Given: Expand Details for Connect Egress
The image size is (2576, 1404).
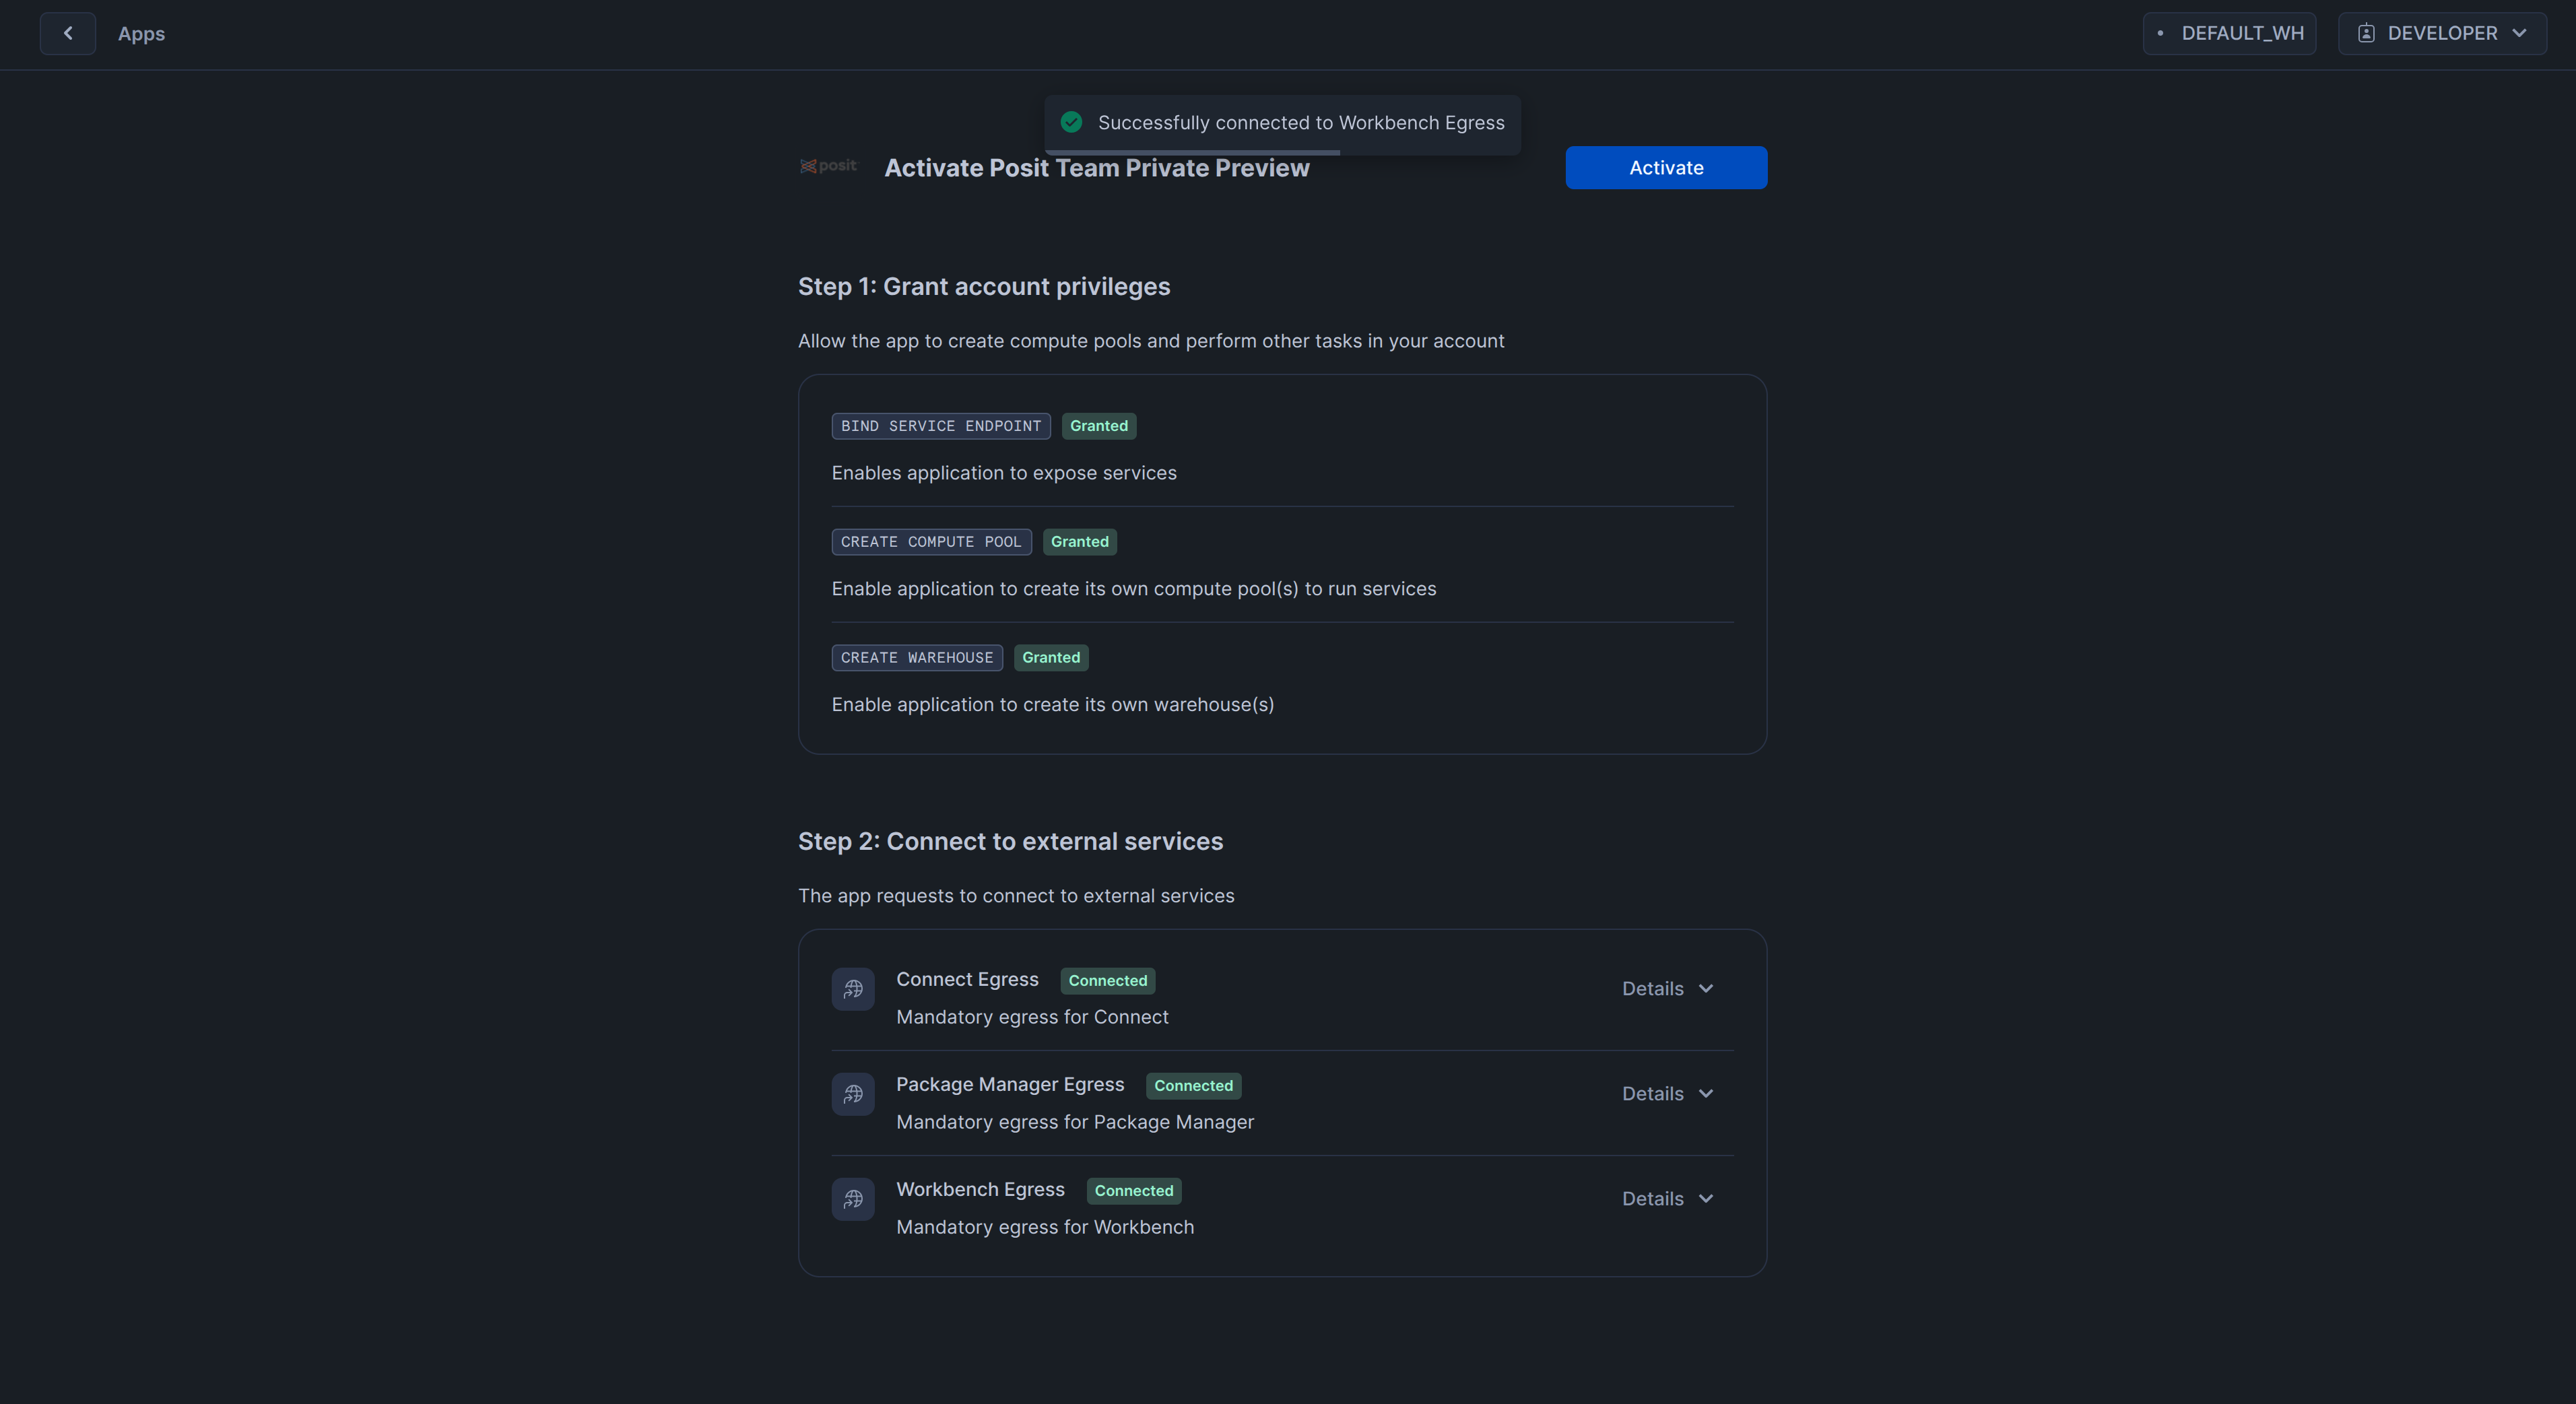Looking at the screenshot, I should click(1667, 989).
